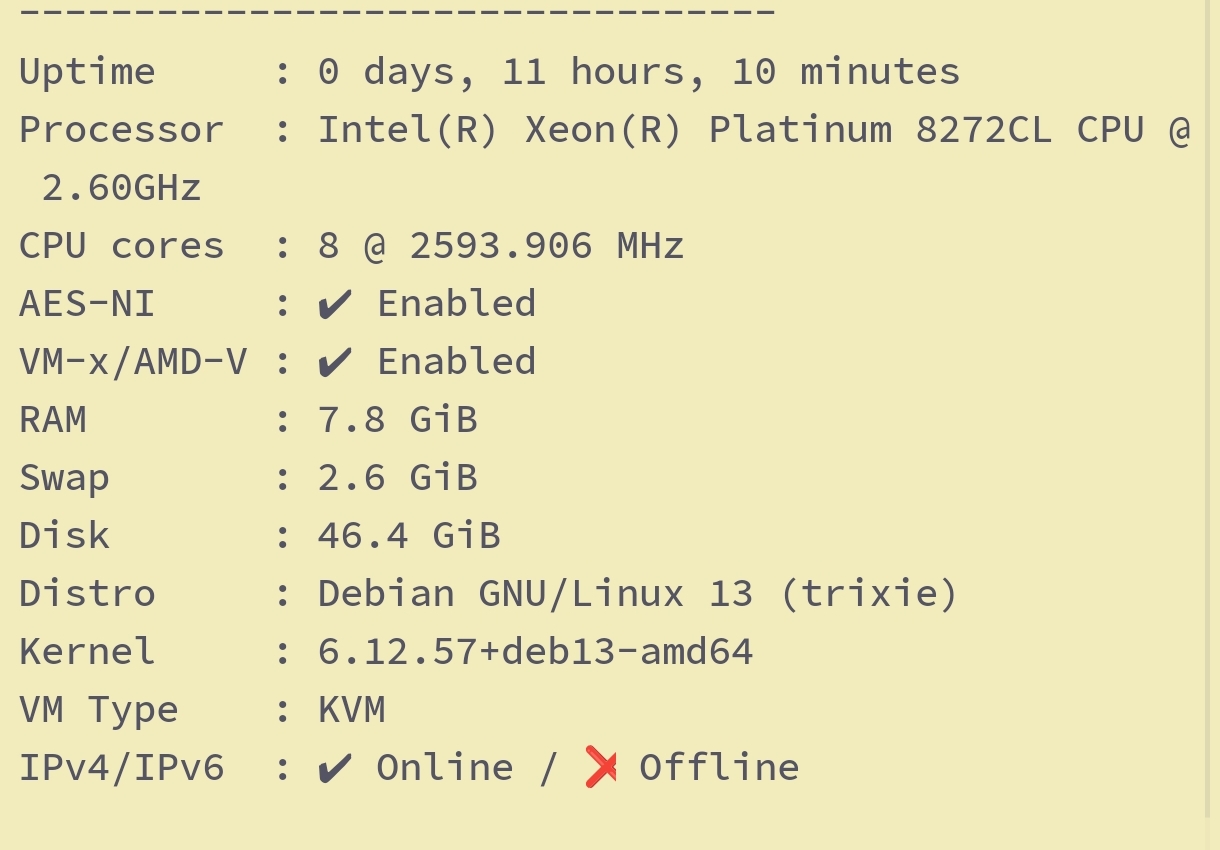
Task: Click the CPU cores label
Action: (121, 246)
